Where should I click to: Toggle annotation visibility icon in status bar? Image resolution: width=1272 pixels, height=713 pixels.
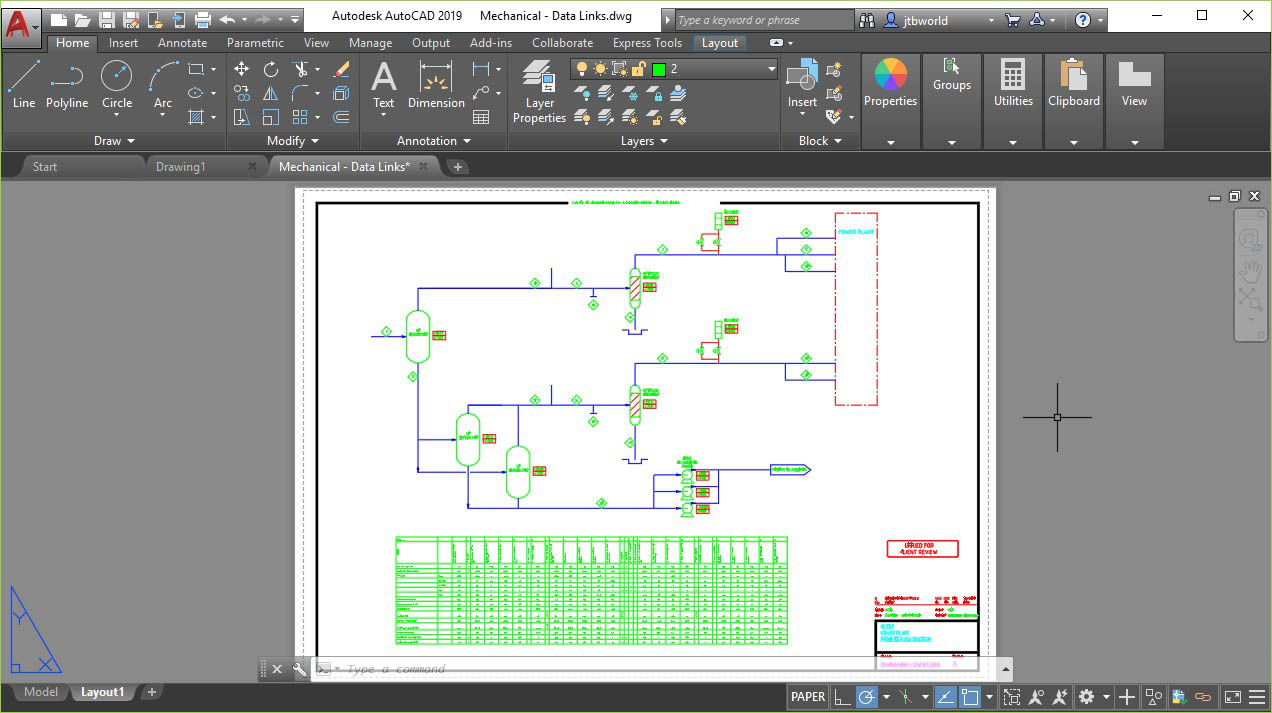[1036, 697]
